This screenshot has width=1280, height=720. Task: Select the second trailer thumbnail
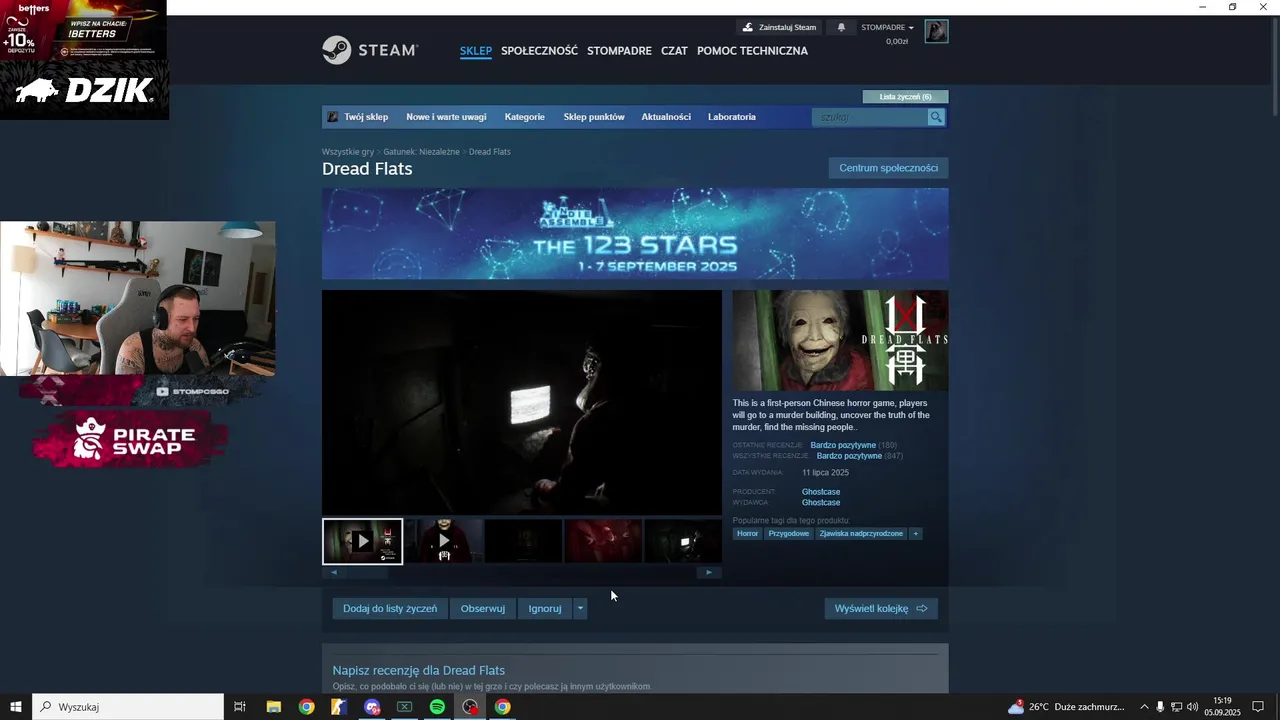coord(443,541)
